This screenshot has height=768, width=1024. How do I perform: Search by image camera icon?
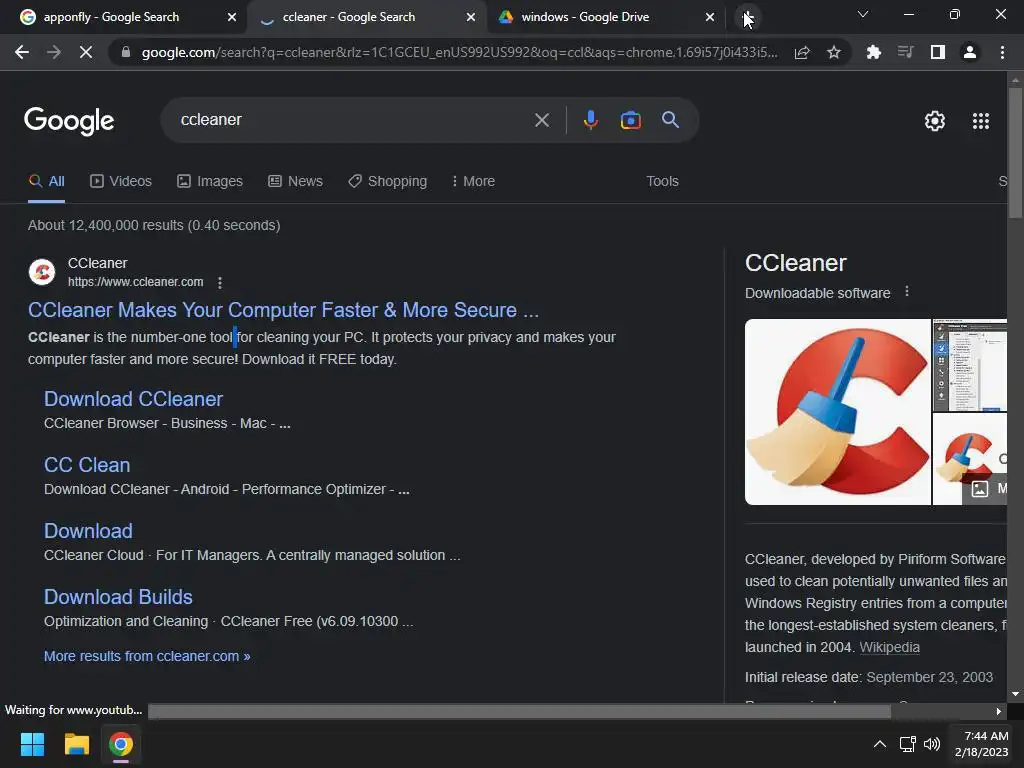[630, 120]
